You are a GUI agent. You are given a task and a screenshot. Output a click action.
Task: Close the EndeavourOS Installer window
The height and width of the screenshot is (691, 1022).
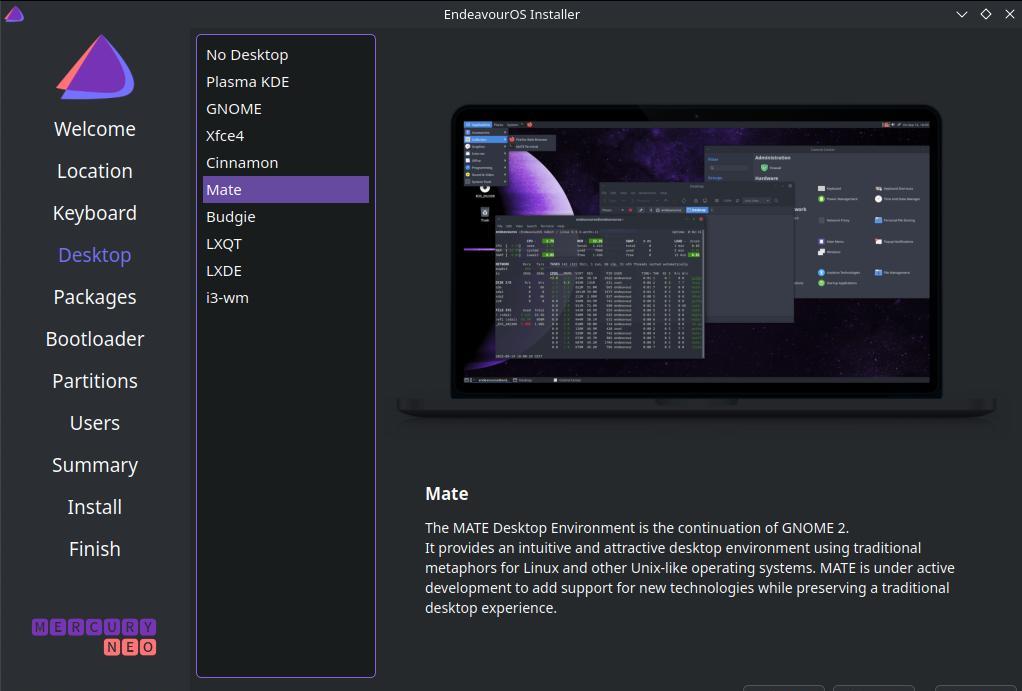1010,14
